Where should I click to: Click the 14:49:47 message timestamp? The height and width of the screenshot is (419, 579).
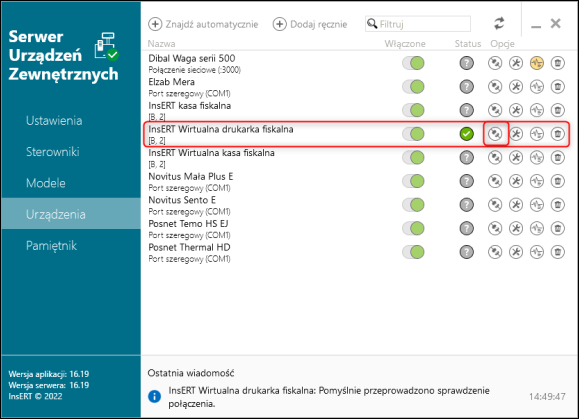pyautogui.click(x=547, y=397)
